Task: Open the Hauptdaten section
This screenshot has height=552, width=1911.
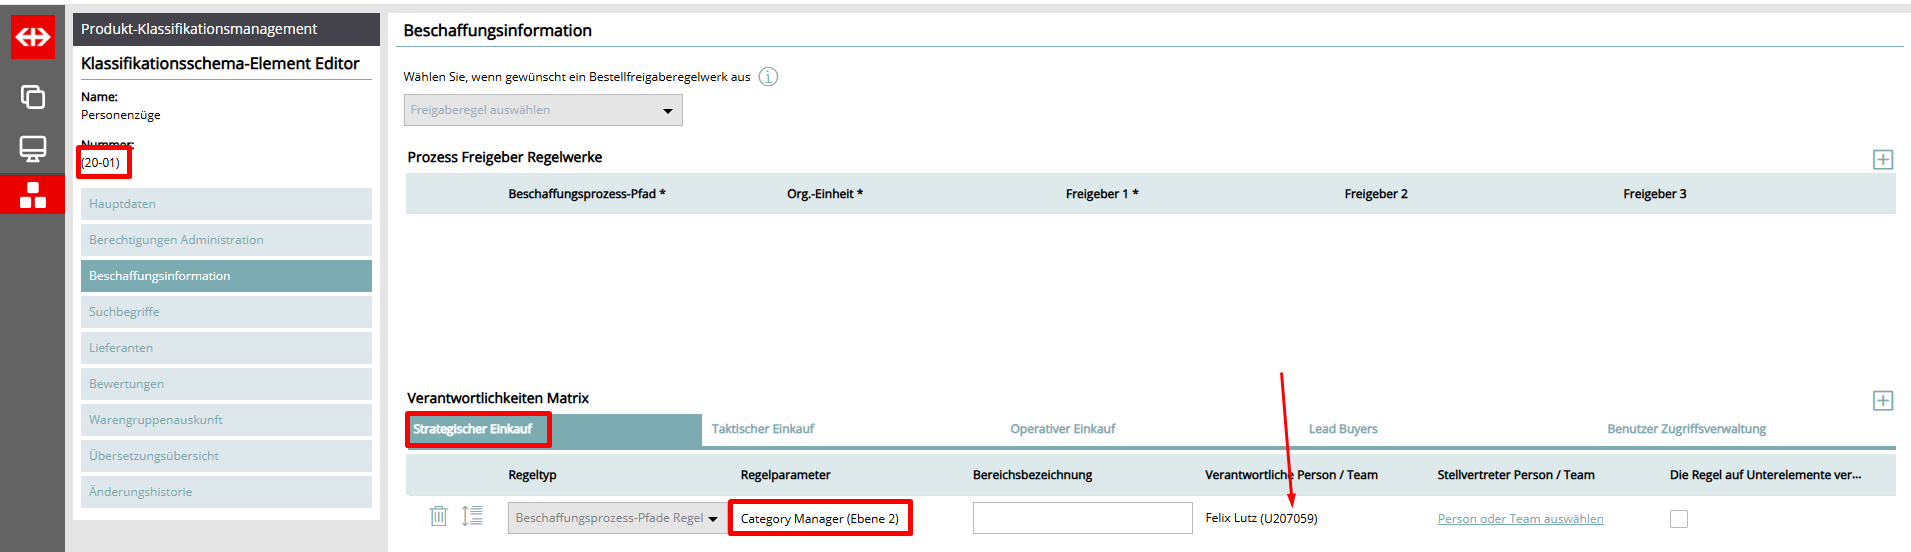Action: click(226, 204)
